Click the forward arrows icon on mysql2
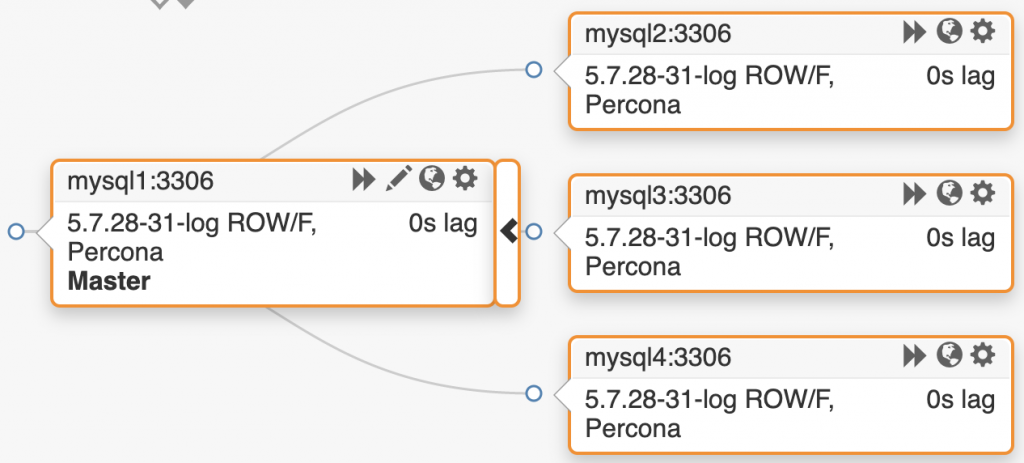This screenshot has width=1024, height=463. [914, 33]
